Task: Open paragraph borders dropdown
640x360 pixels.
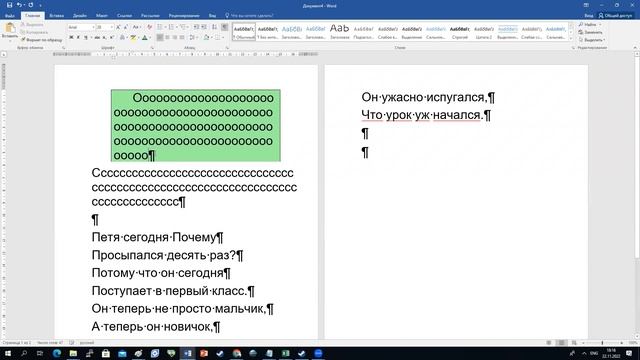Action: (223, 37)
